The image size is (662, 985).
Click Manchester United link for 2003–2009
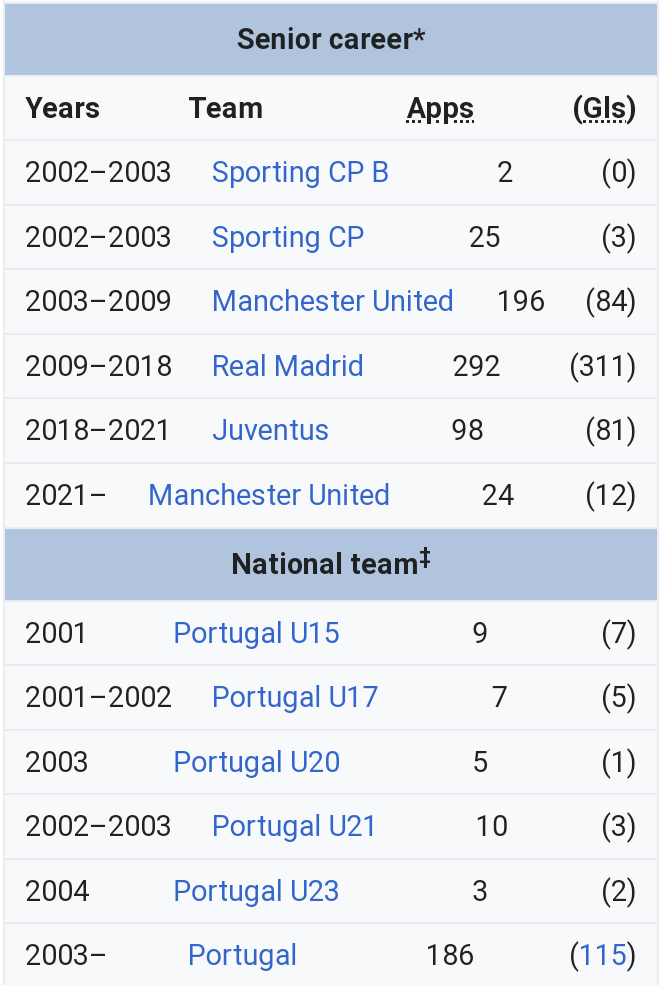pyautogui.click(x=333, y=301)
